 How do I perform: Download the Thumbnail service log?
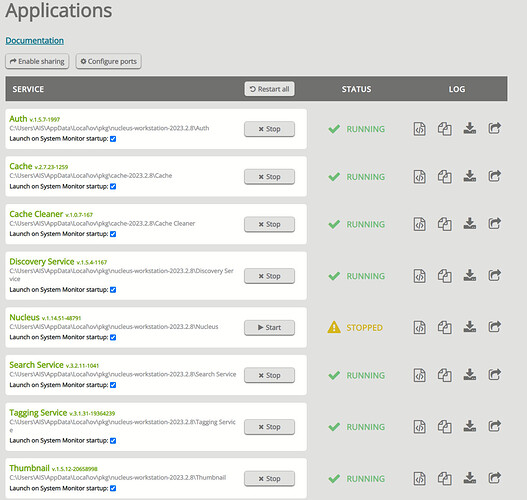pyautogui.click(x=470, y=478)
